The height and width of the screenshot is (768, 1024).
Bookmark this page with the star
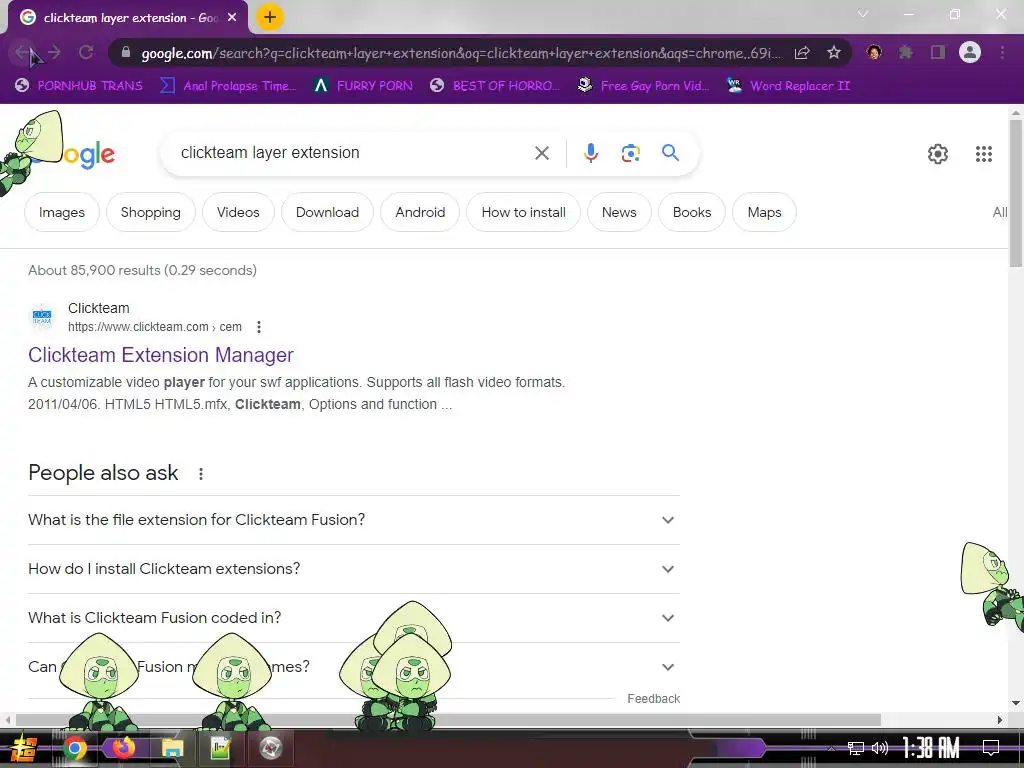[834, 52]
